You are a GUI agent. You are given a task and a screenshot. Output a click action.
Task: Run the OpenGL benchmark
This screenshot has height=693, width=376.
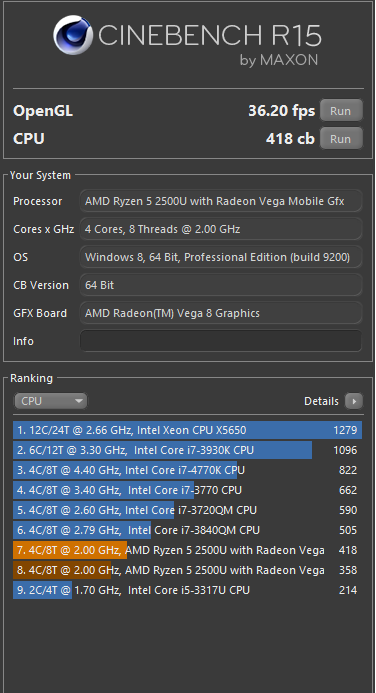[x=341, y=110]
